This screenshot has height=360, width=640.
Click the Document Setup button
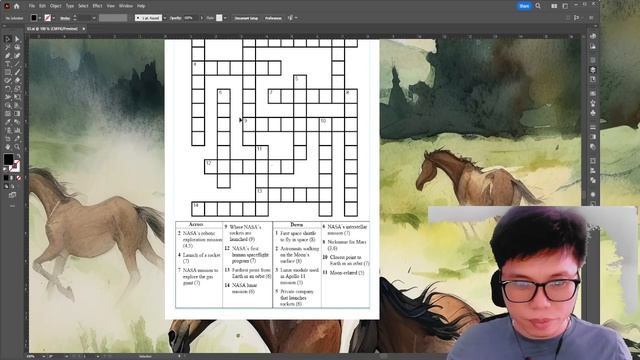pos(246,18)
